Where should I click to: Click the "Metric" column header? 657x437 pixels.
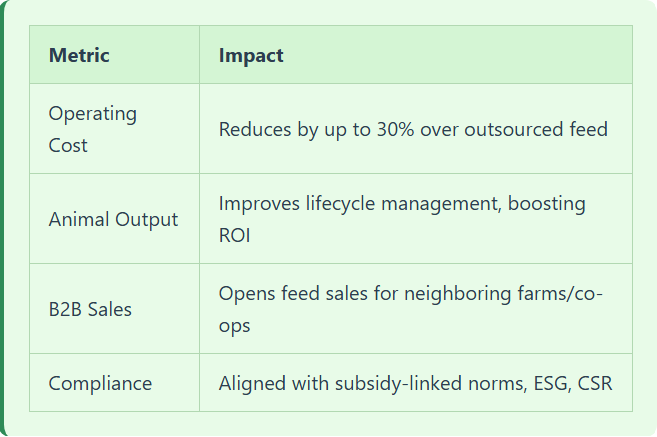[79, 56]
